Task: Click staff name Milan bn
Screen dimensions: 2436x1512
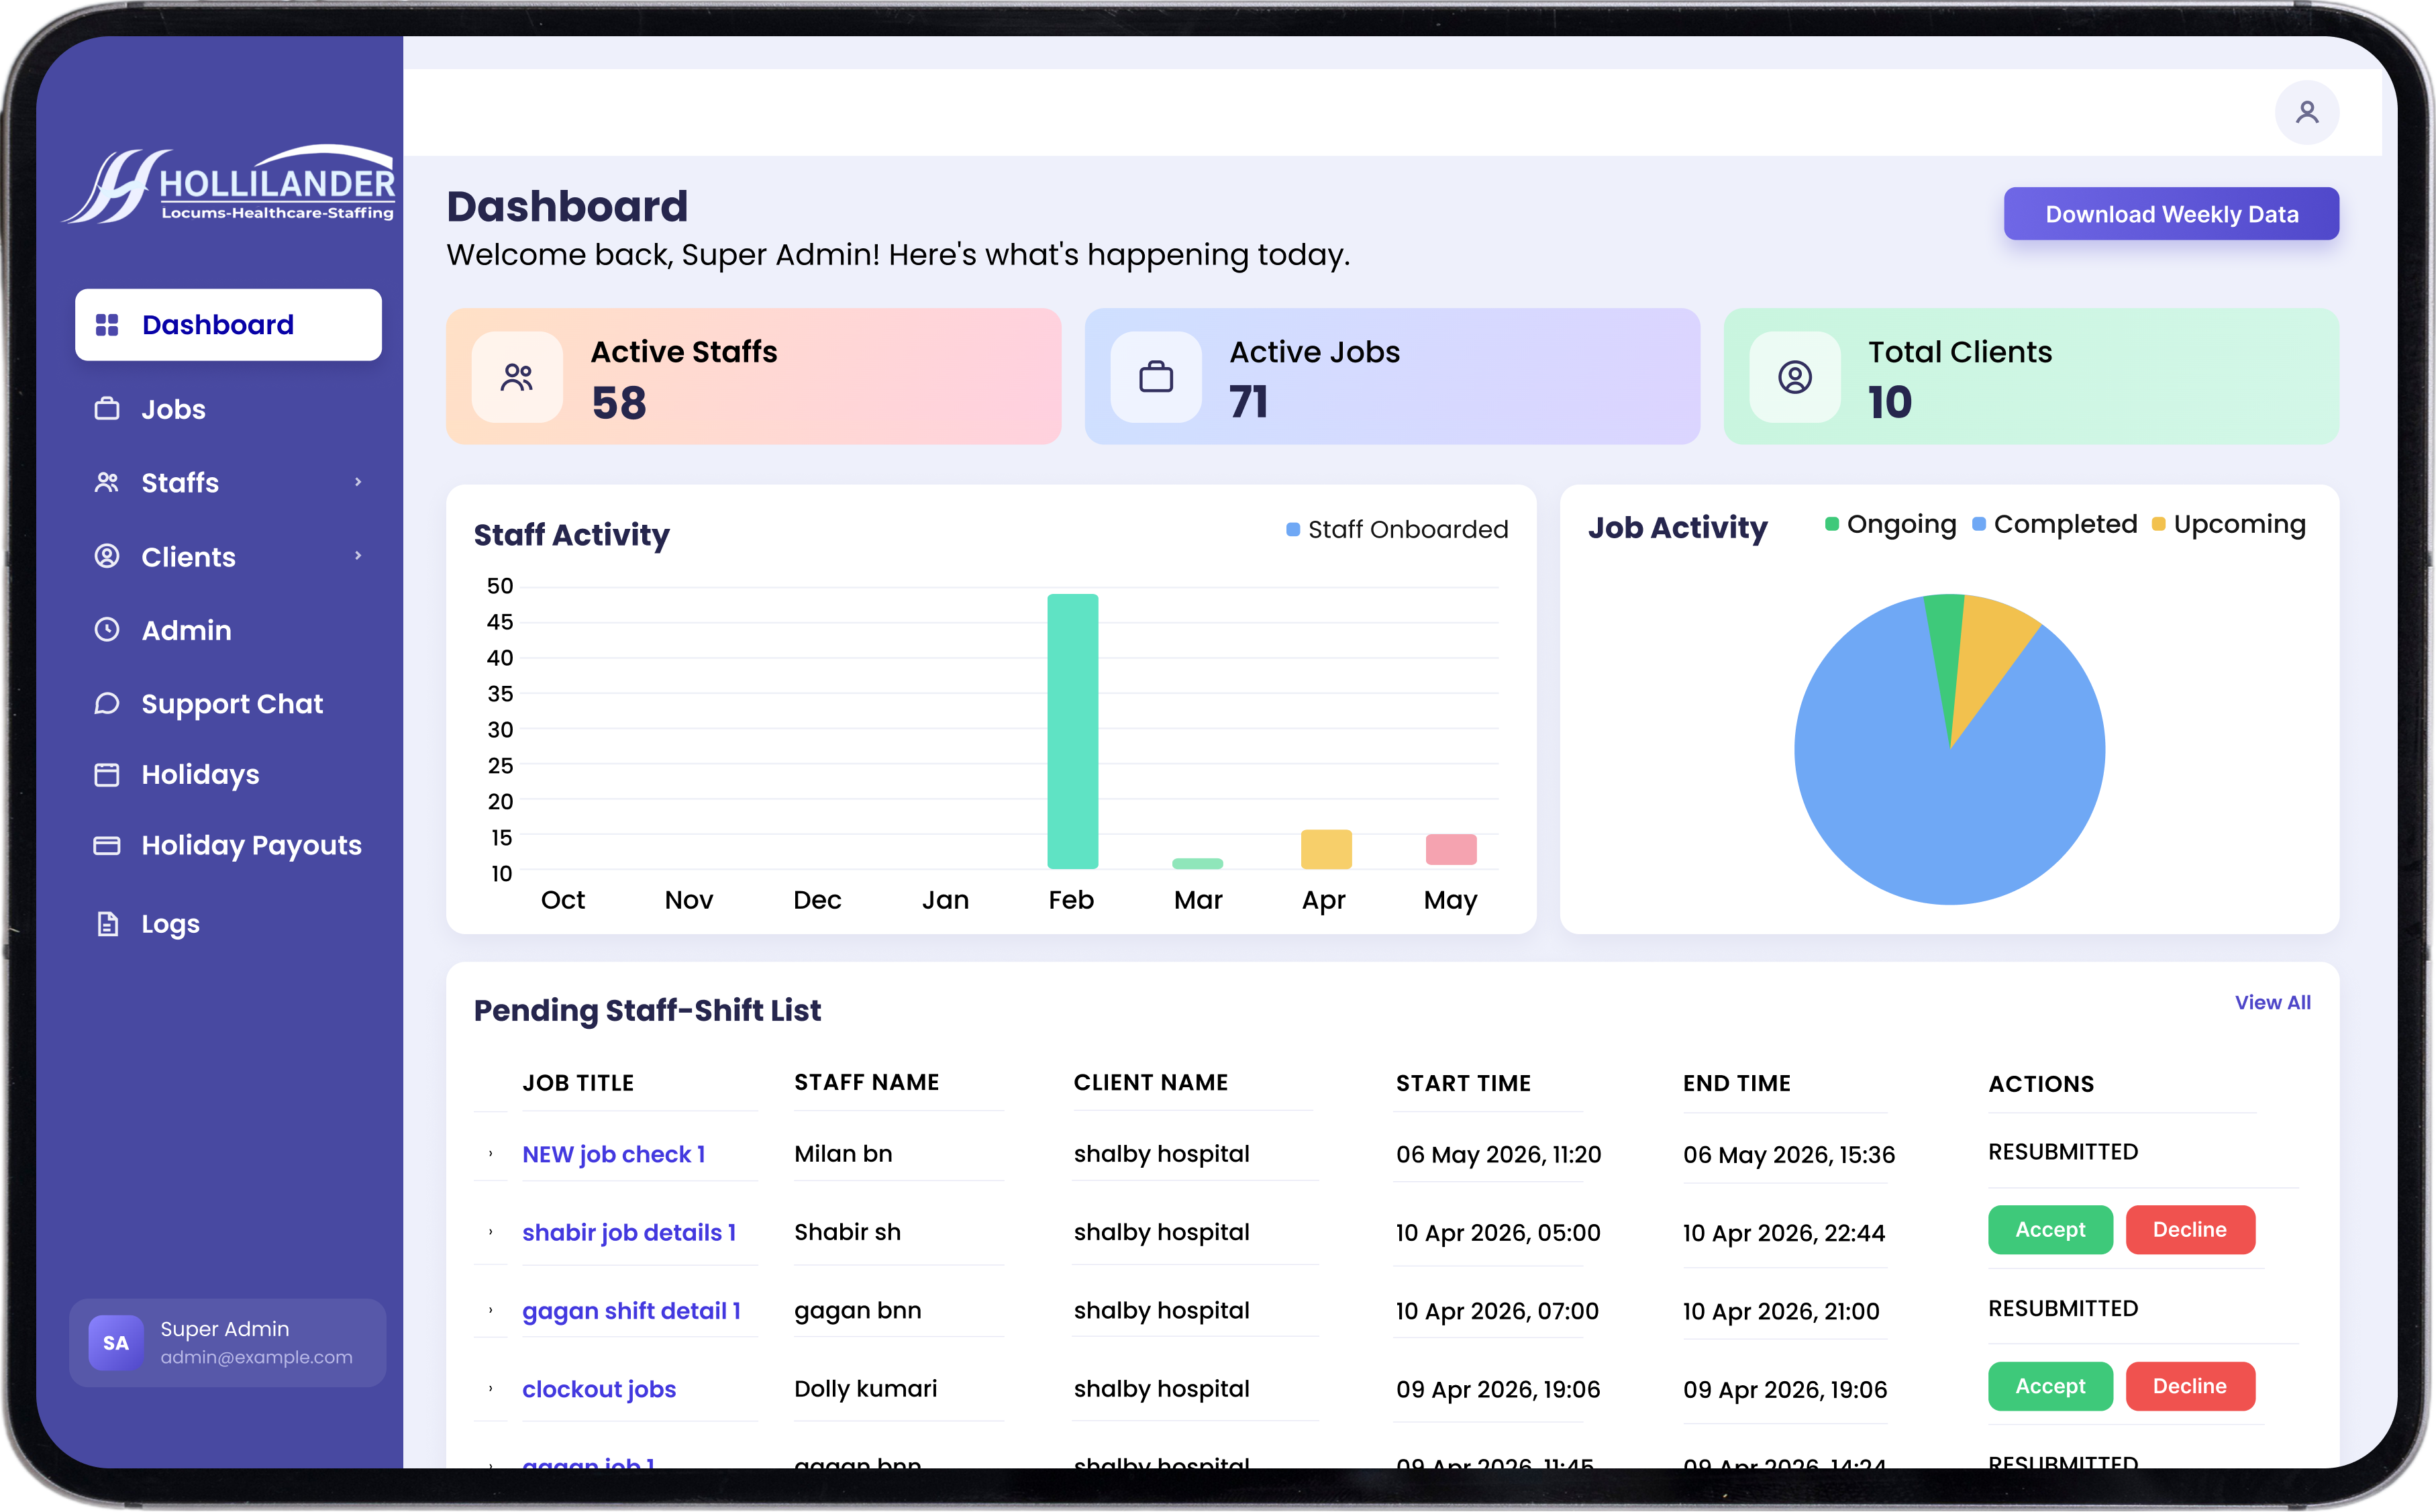Action: 843,1154
